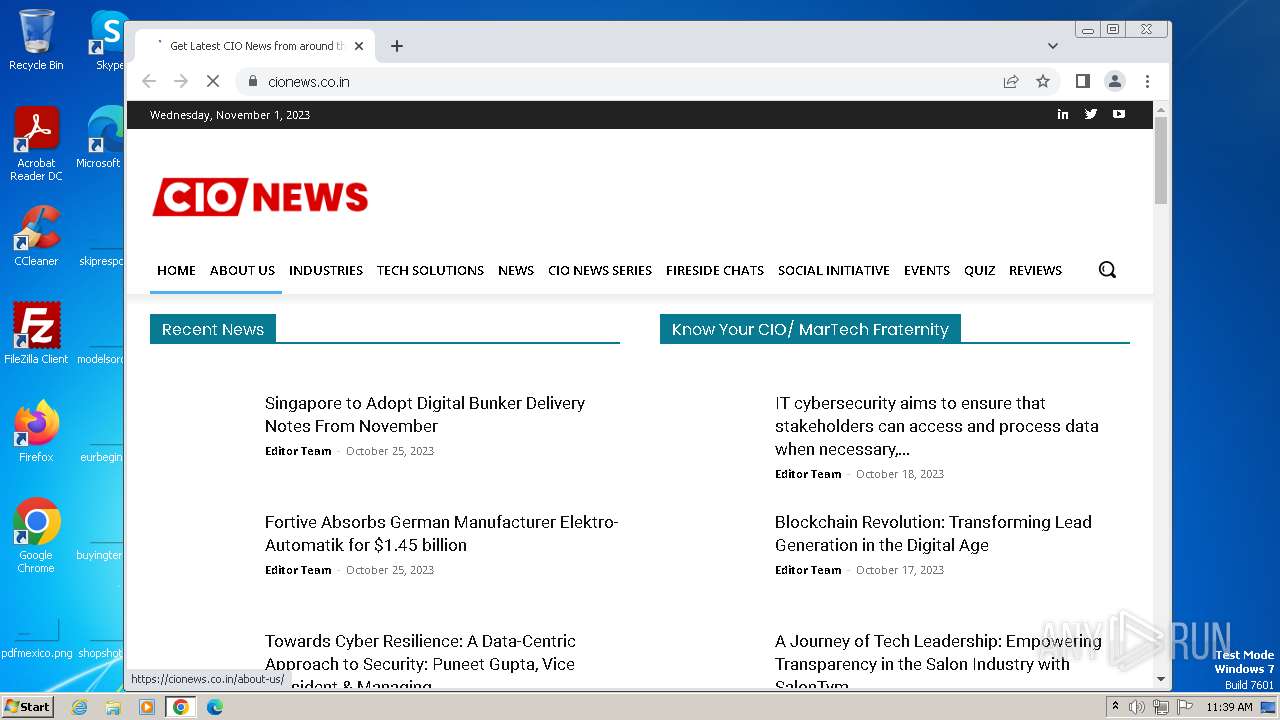Open Microsoft Edge in the taskbar
1280x720 pixels.
coord(215,707)
